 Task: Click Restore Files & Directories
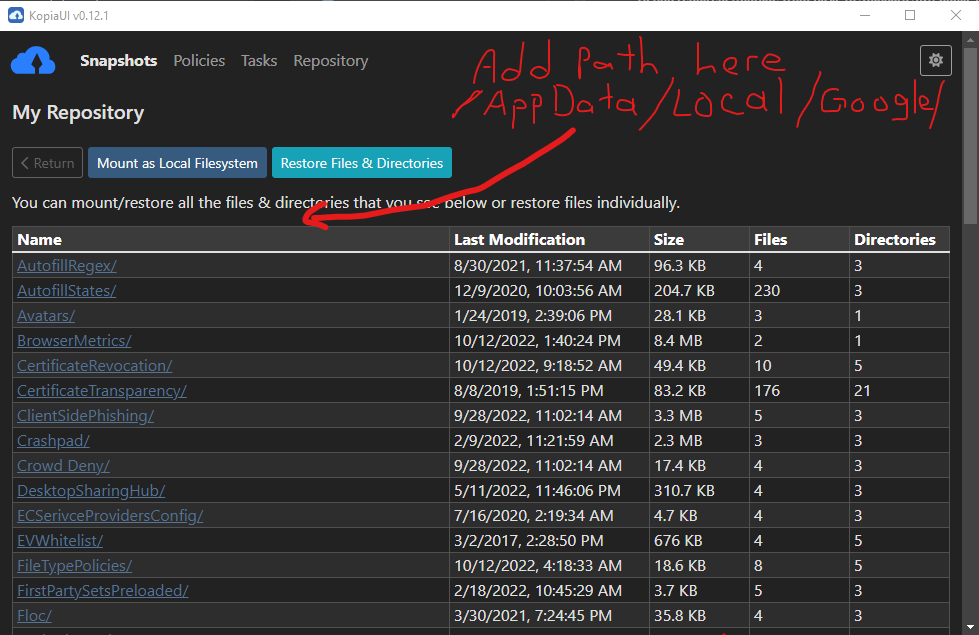[x=361, y=162]
